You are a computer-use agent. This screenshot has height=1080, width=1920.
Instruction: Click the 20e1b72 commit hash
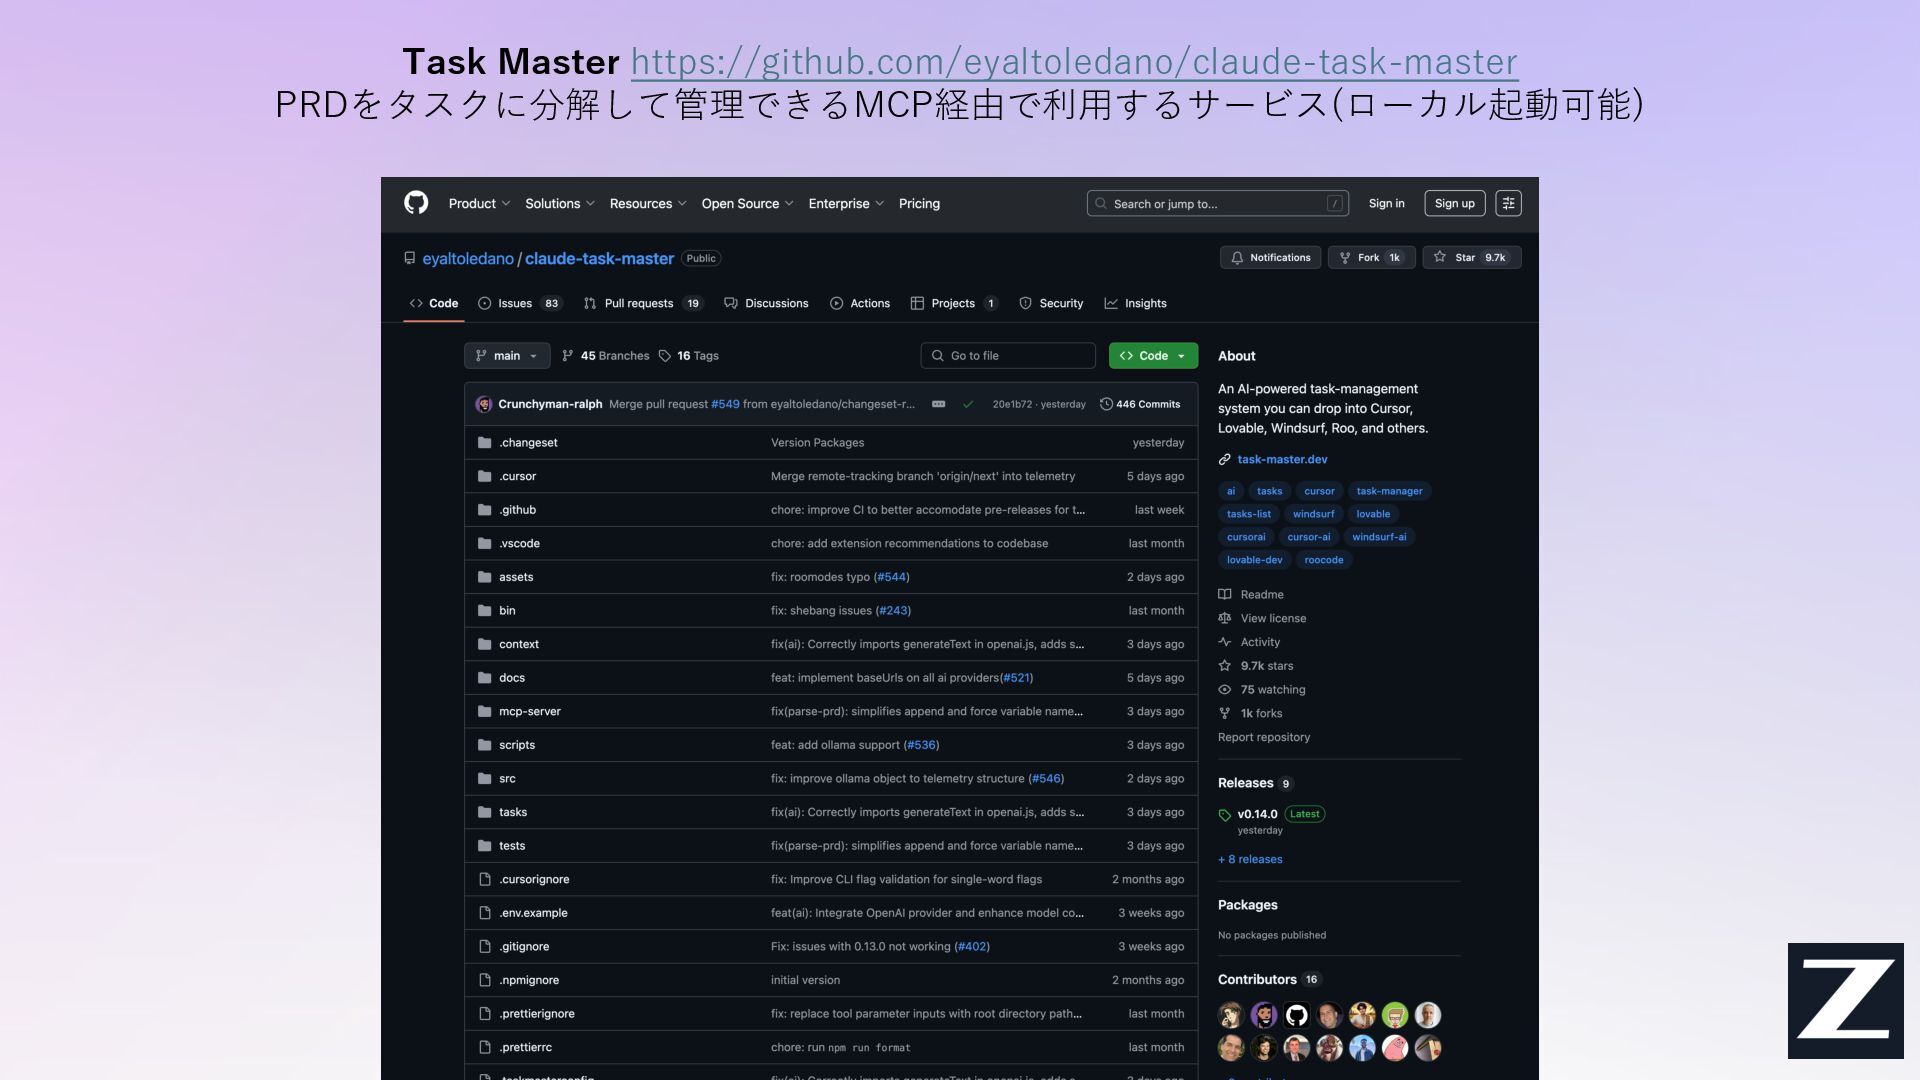(1012, 404)
